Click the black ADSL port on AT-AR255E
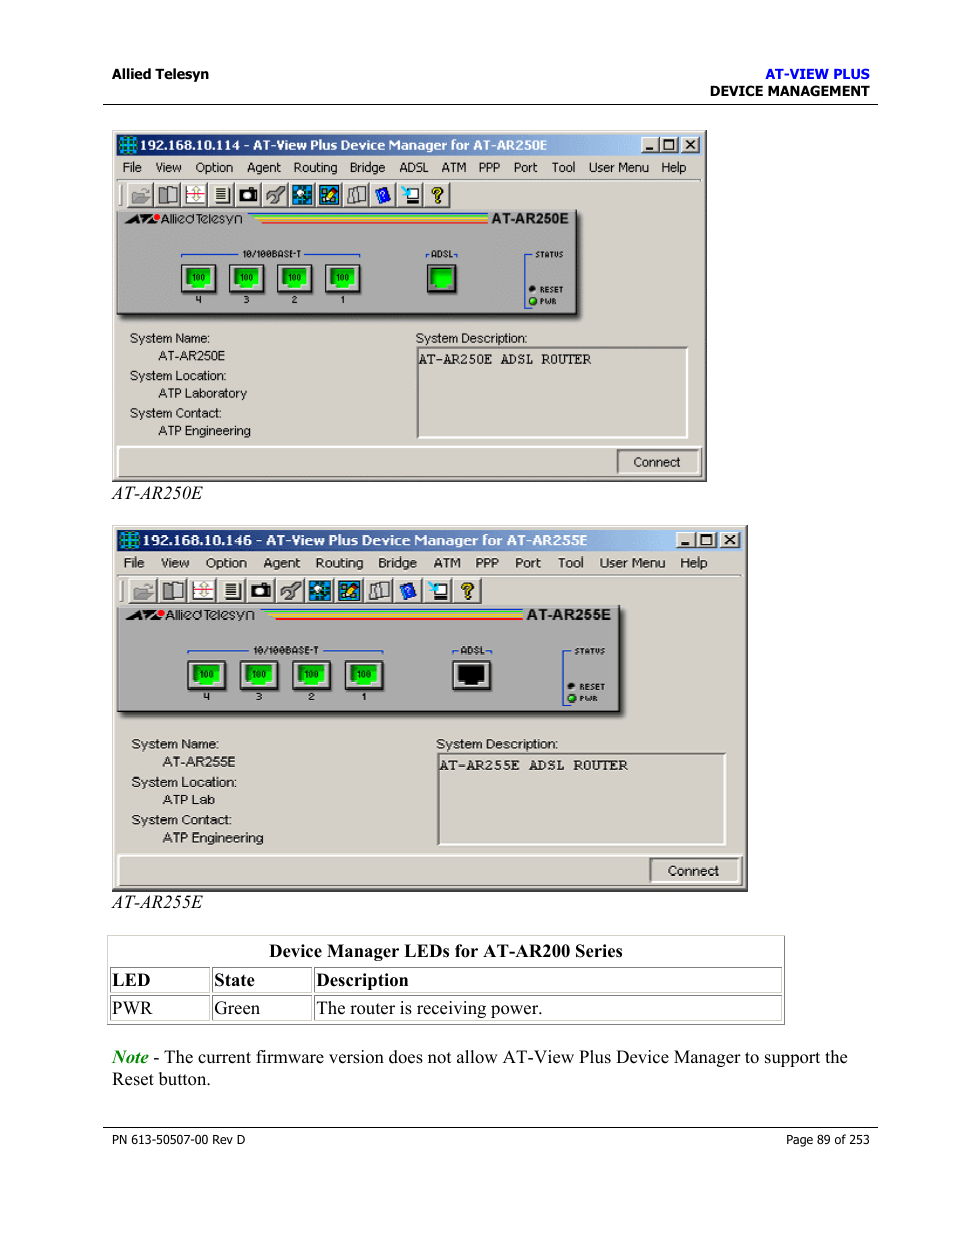The image size is (954, 1235). tap(471, 675)
